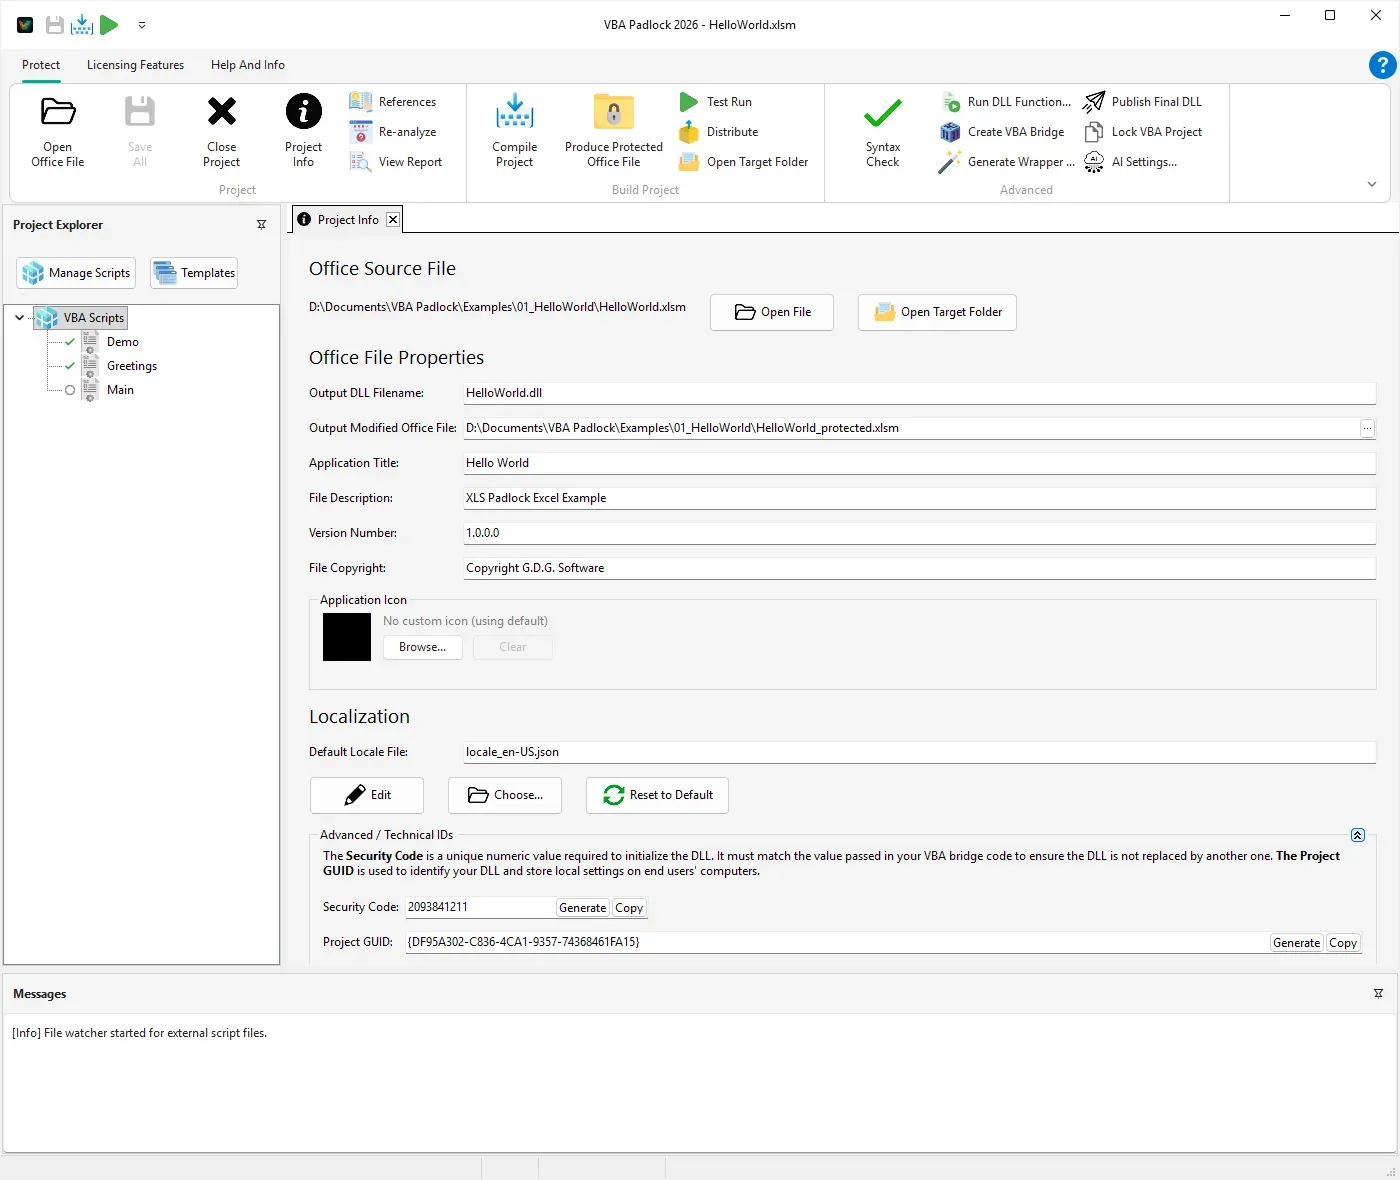This screenshot has width=1400, height=1180.
Task: Select the Greetings script
Action: point(132,366)
